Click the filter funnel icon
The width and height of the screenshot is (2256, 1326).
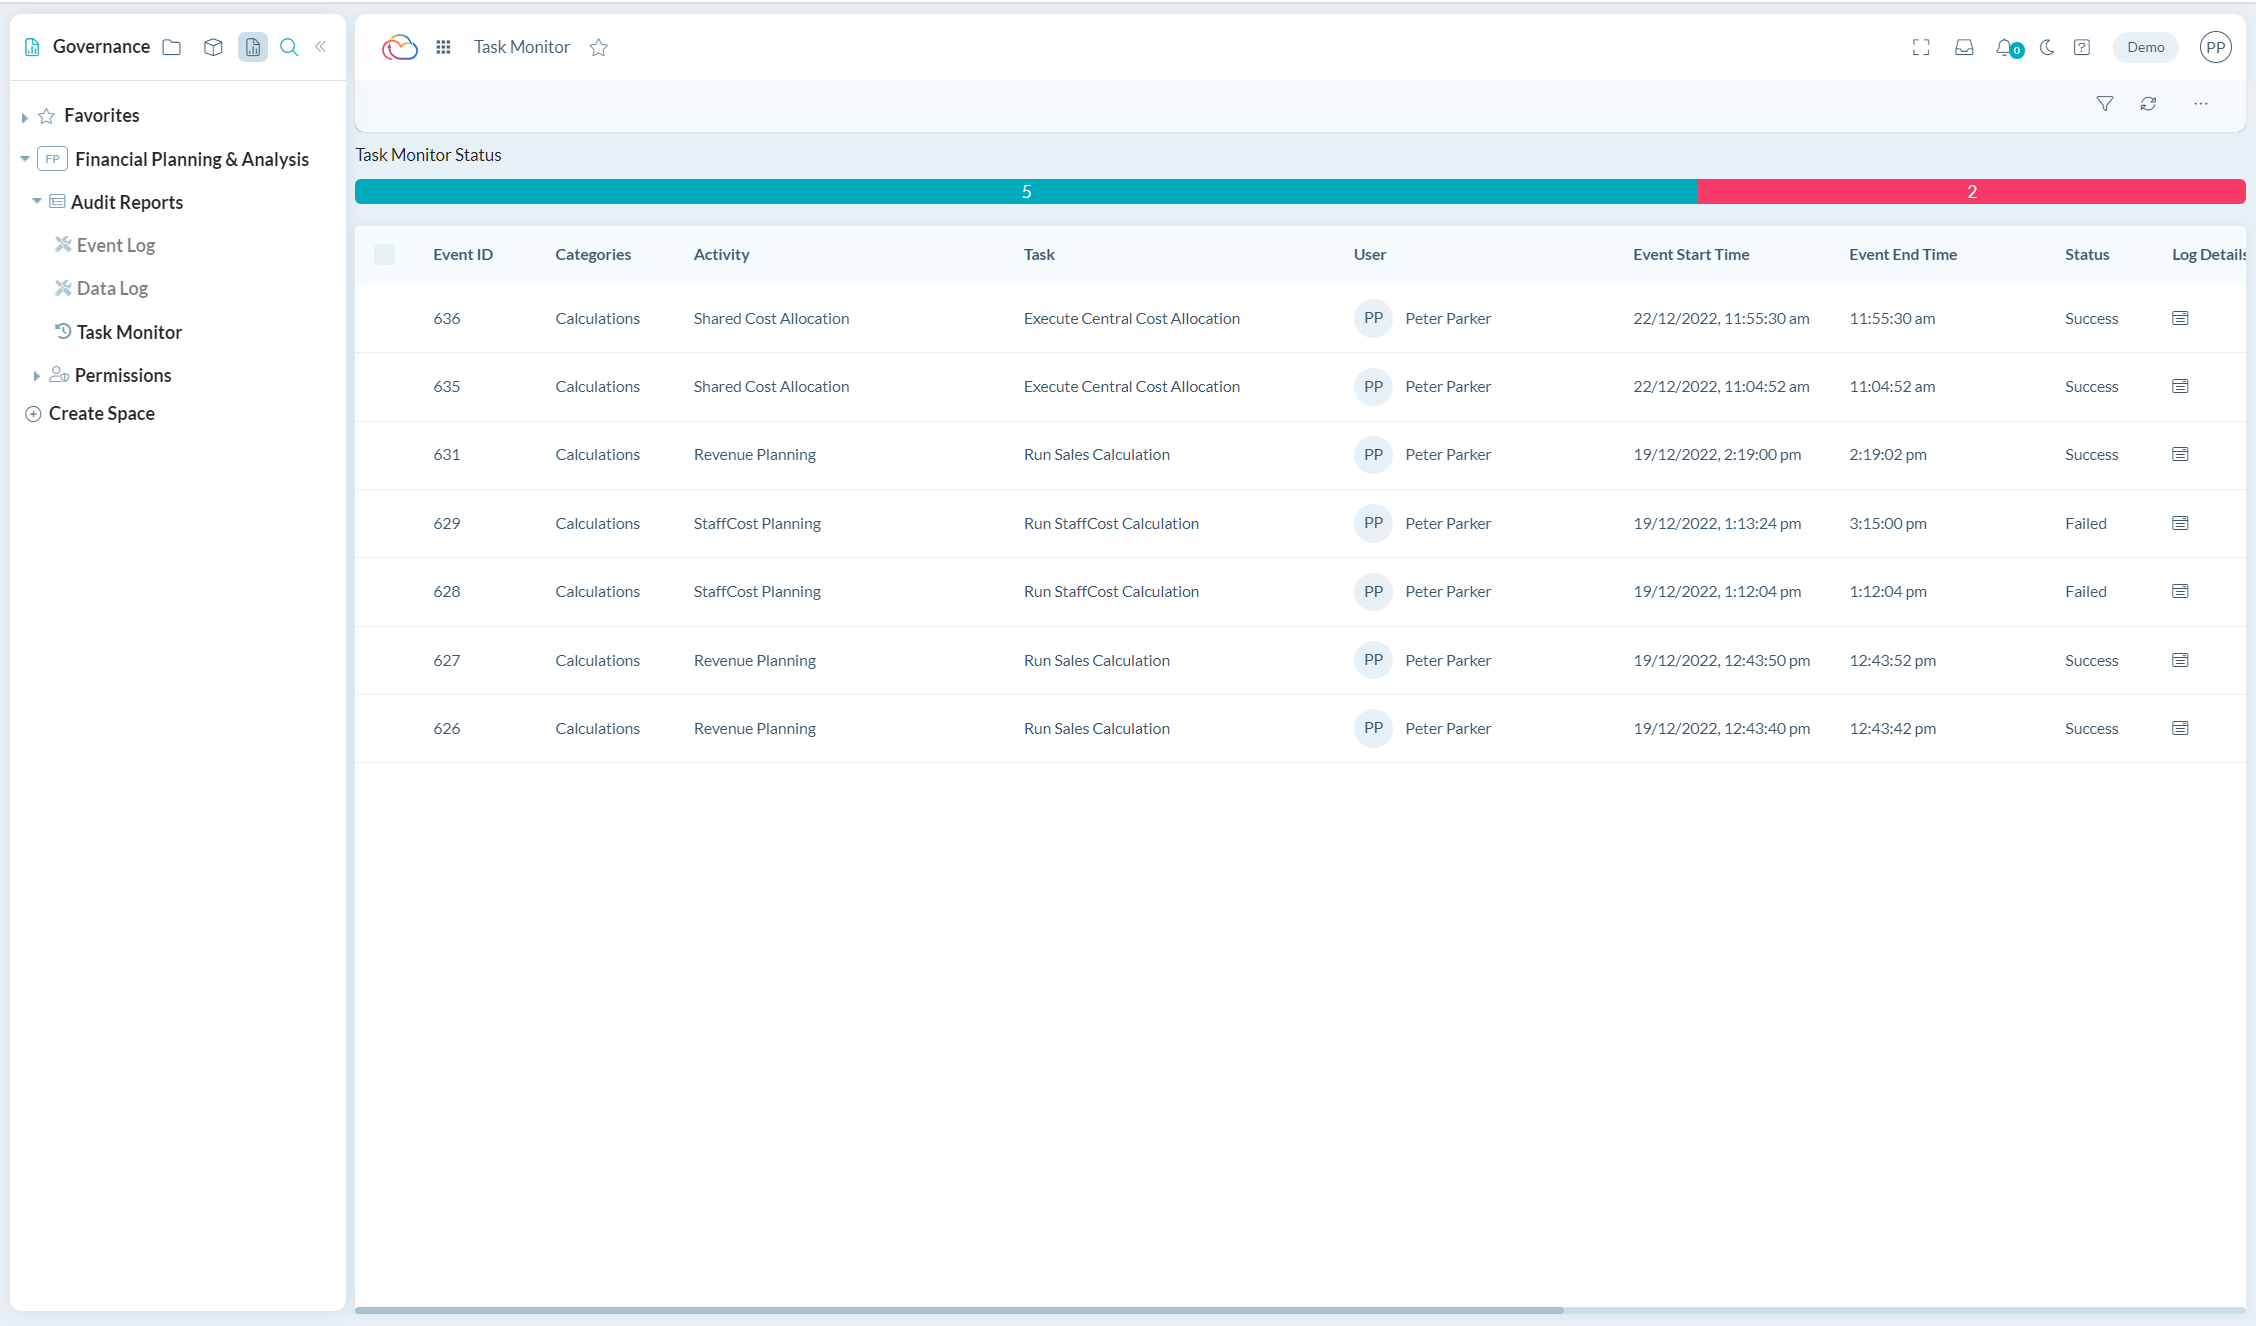coord(2104,104)
